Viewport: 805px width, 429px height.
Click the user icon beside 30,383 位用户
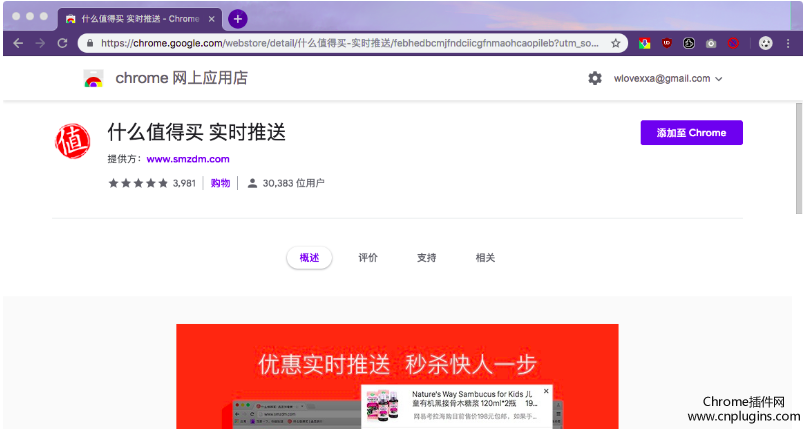point(252,183)
